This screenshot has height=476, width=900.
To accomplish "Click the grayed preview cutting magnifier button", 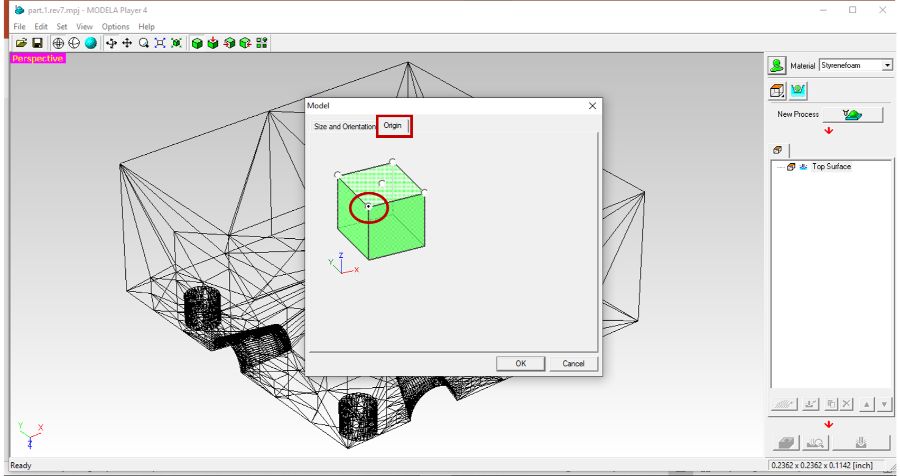I will (x=816, y=443).
